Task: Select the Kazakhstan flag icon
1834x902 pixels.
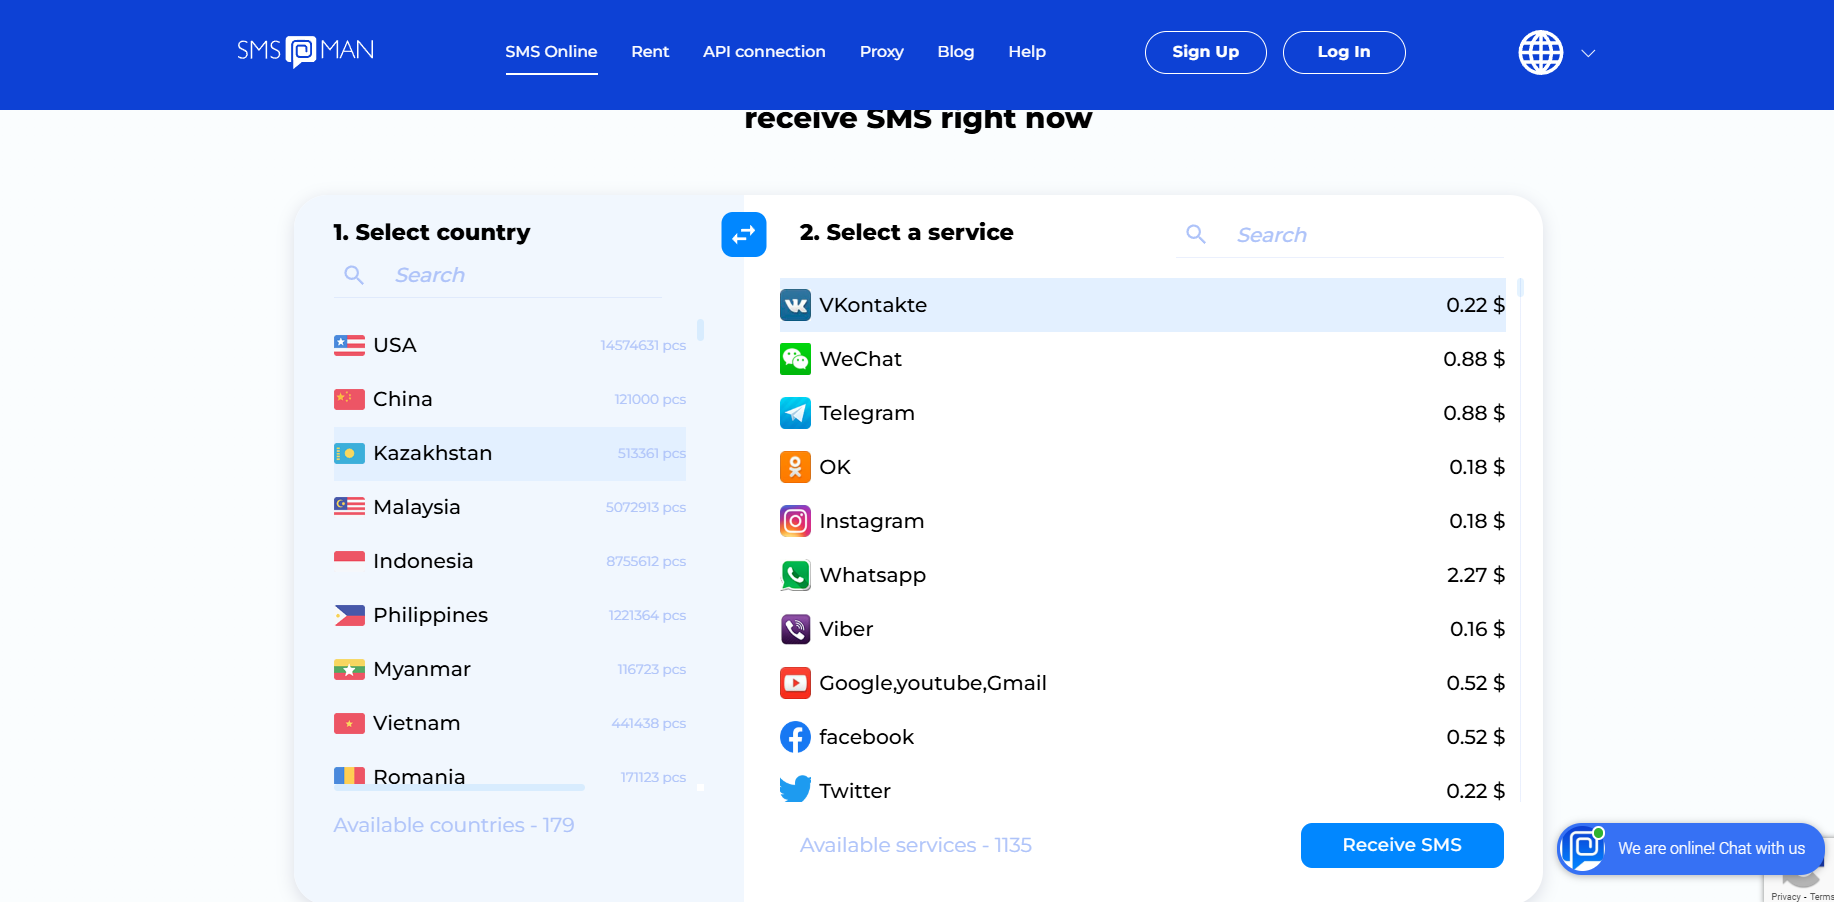Action: point(349,453)
